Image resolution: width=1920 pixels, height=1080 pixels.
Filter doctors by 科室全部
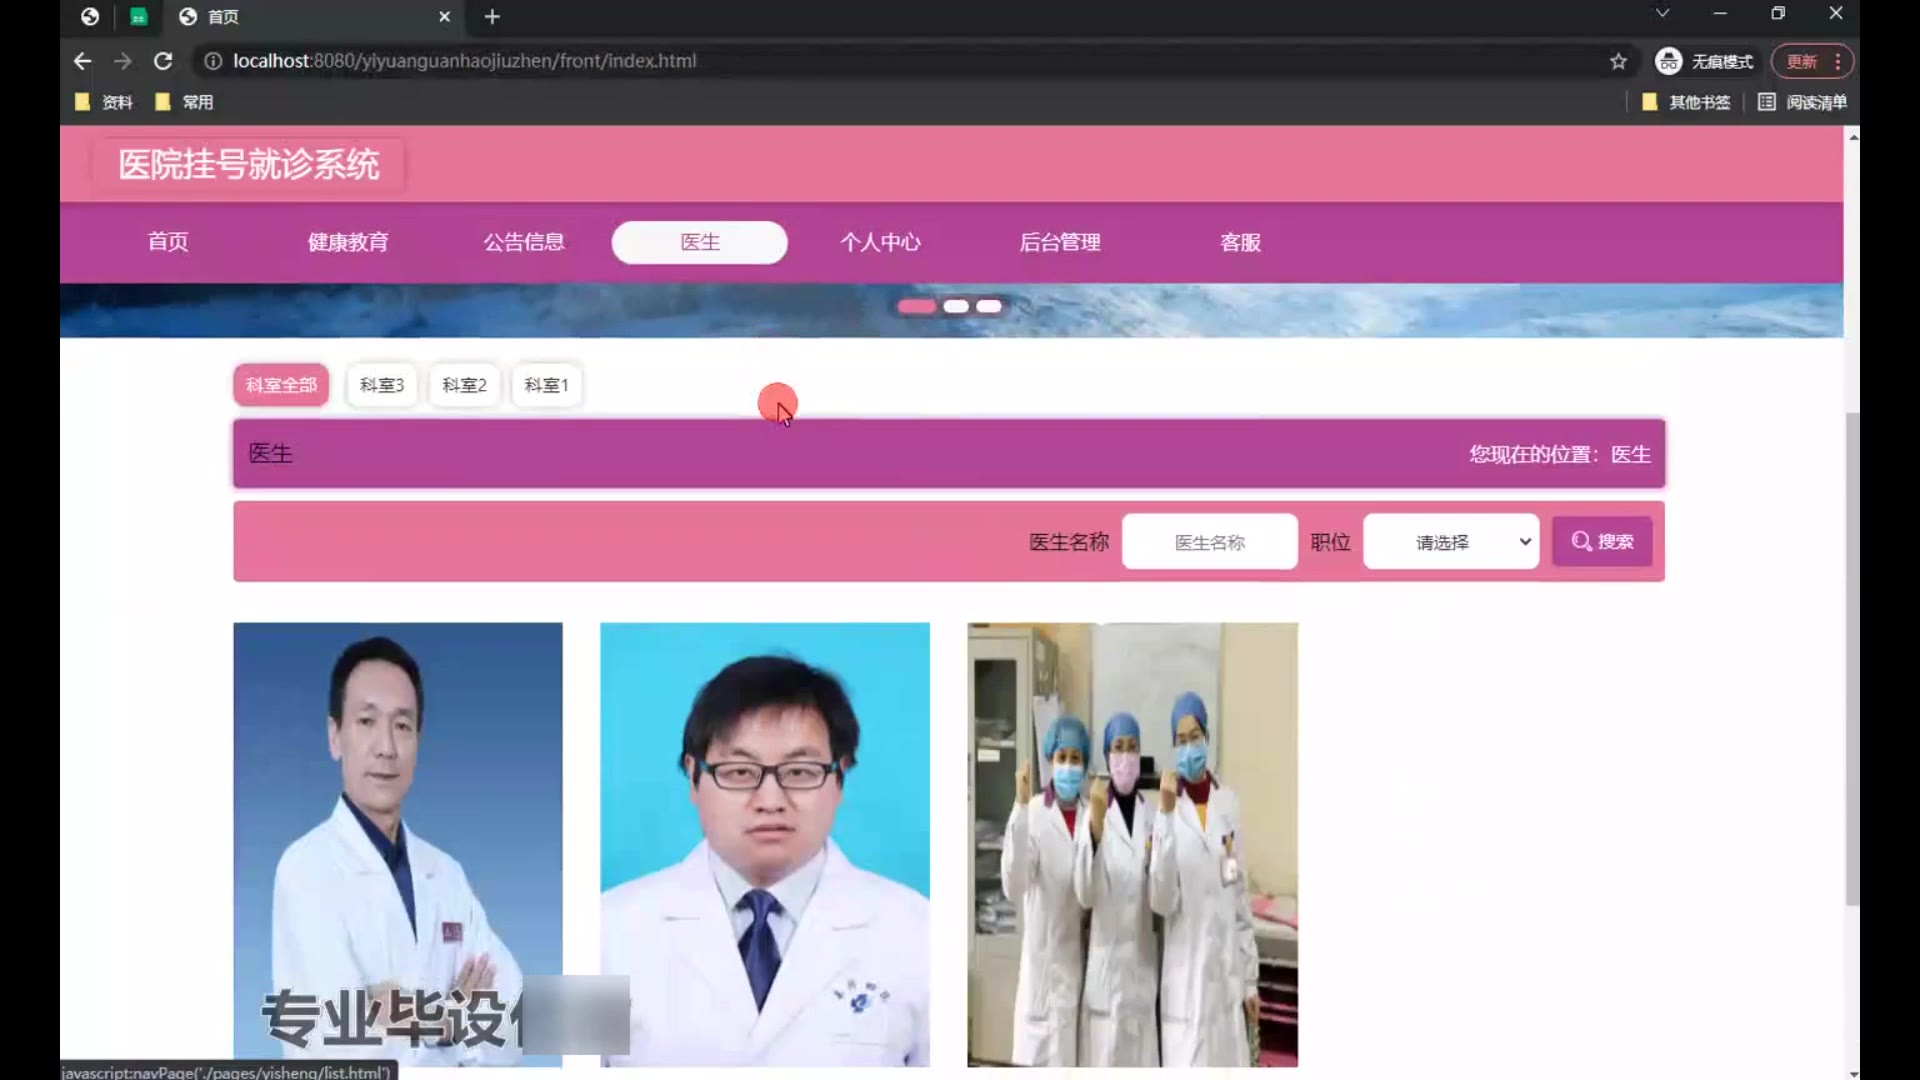pos(281,385)
